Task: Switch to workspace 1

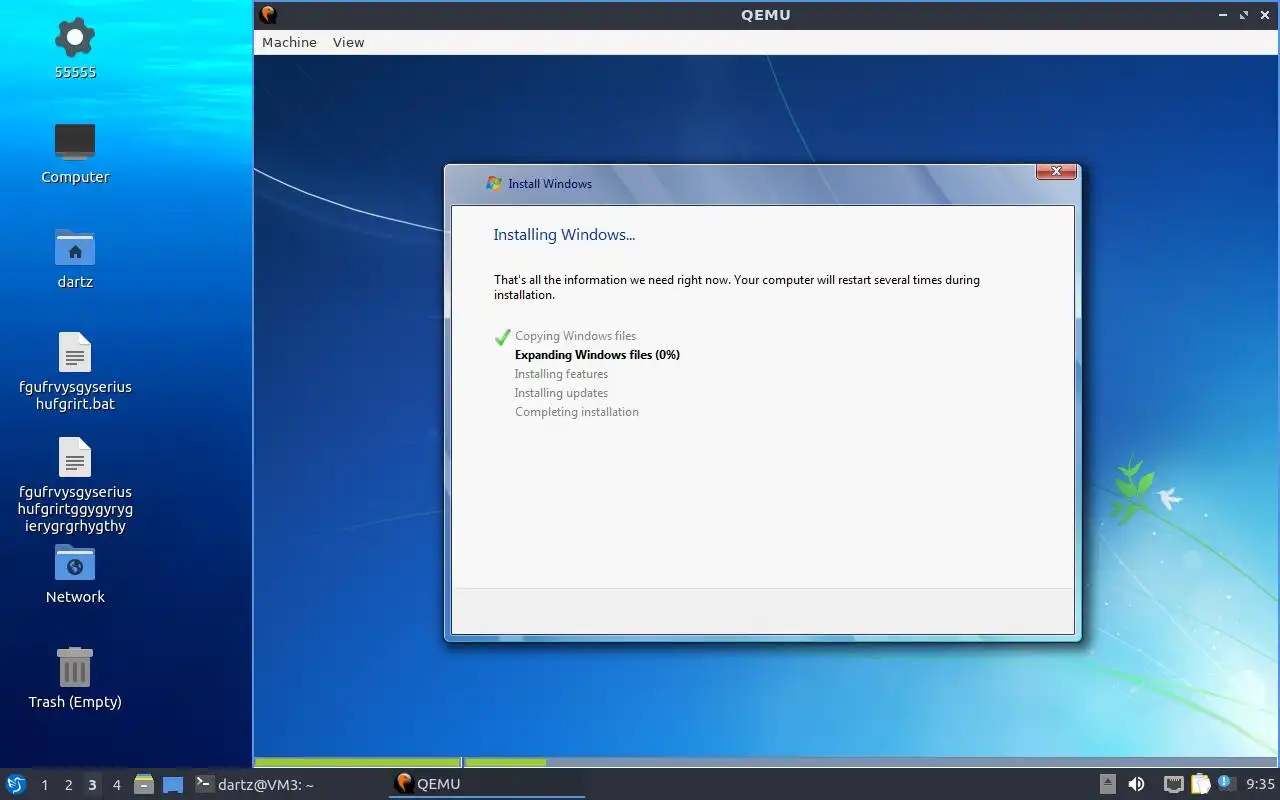Action: (45, 785)
